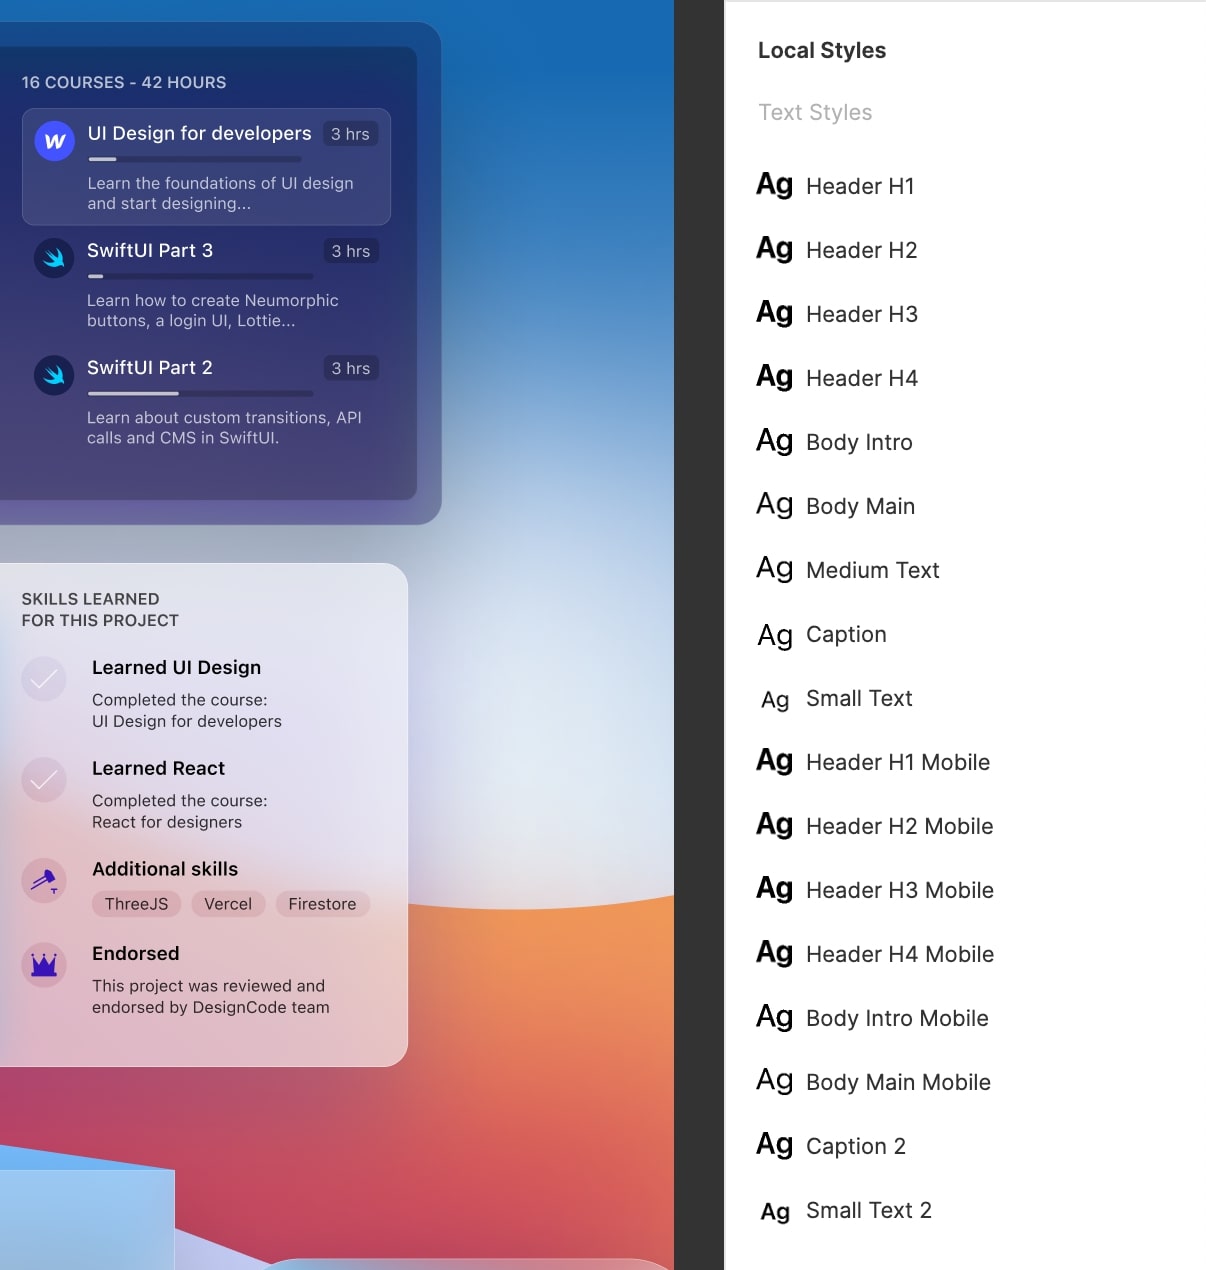
Task: Click the text "React for designers"
Action: click(167, 822)
